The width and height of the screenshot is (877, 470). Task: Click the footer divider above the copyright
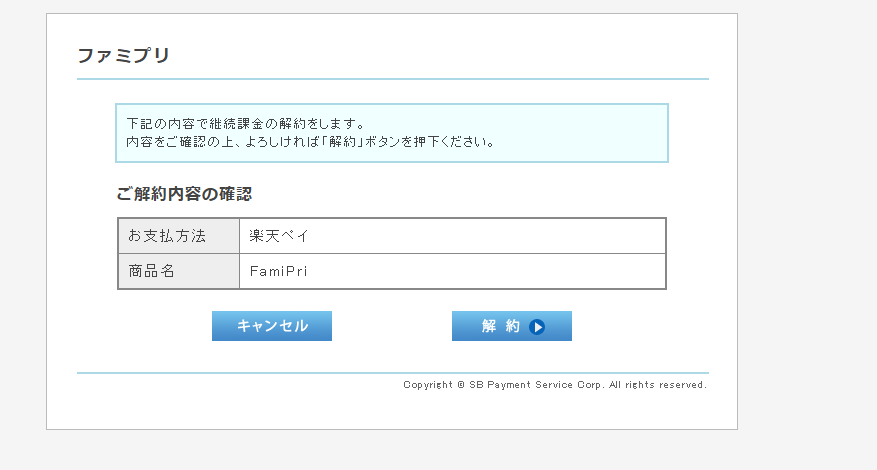point(392,373)
